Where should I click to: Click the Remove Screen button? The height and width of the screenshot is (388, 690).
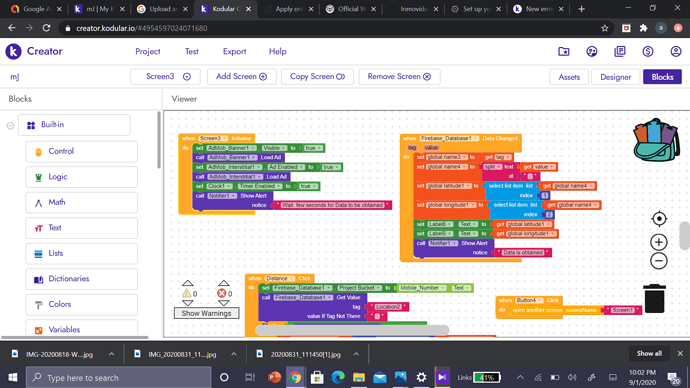tap(399, 77)
